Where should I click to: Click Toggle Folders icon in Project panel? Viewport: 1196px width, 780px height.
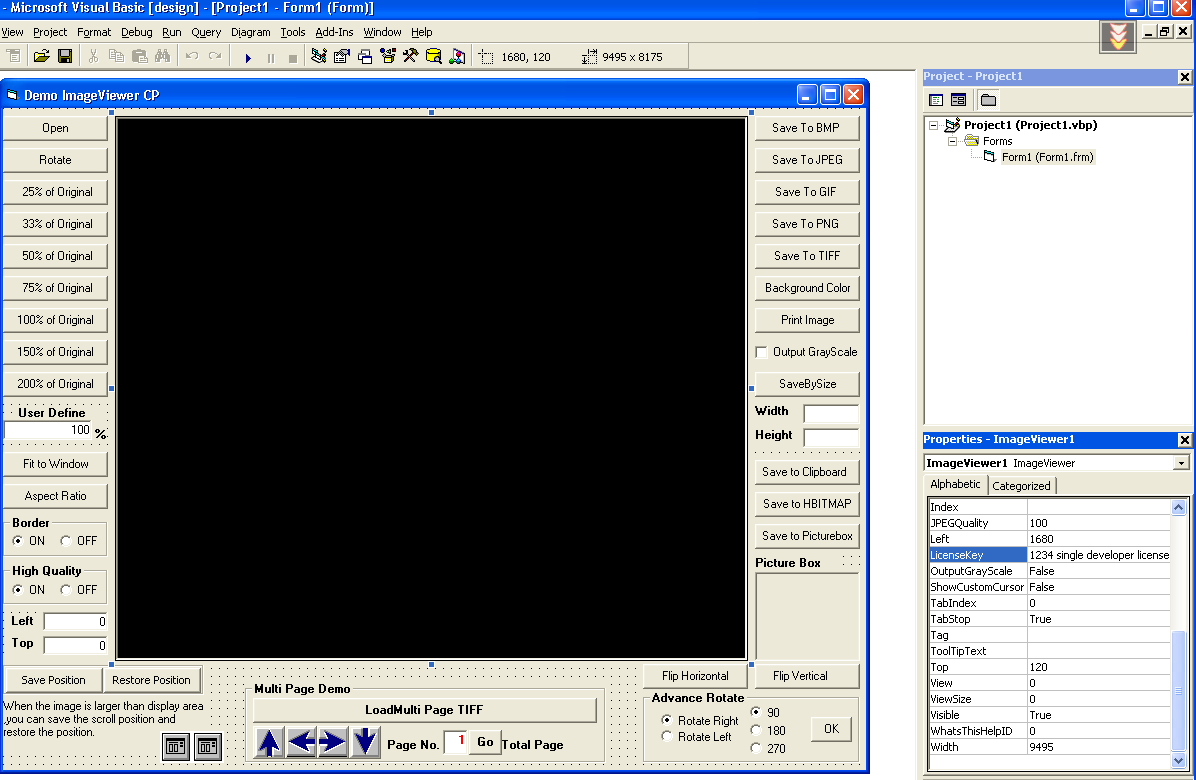click(988, 100)
